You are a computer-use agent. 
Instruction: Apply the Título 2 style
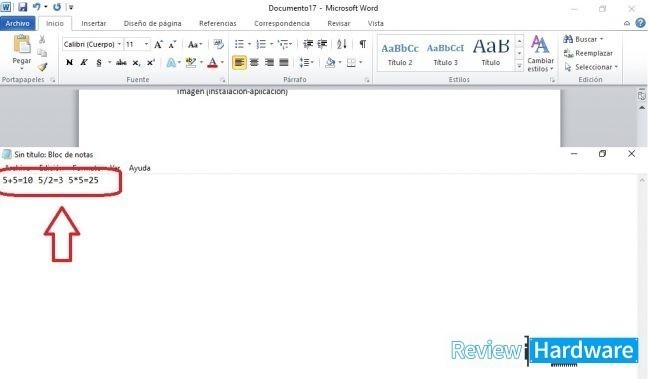click(400, 54)
